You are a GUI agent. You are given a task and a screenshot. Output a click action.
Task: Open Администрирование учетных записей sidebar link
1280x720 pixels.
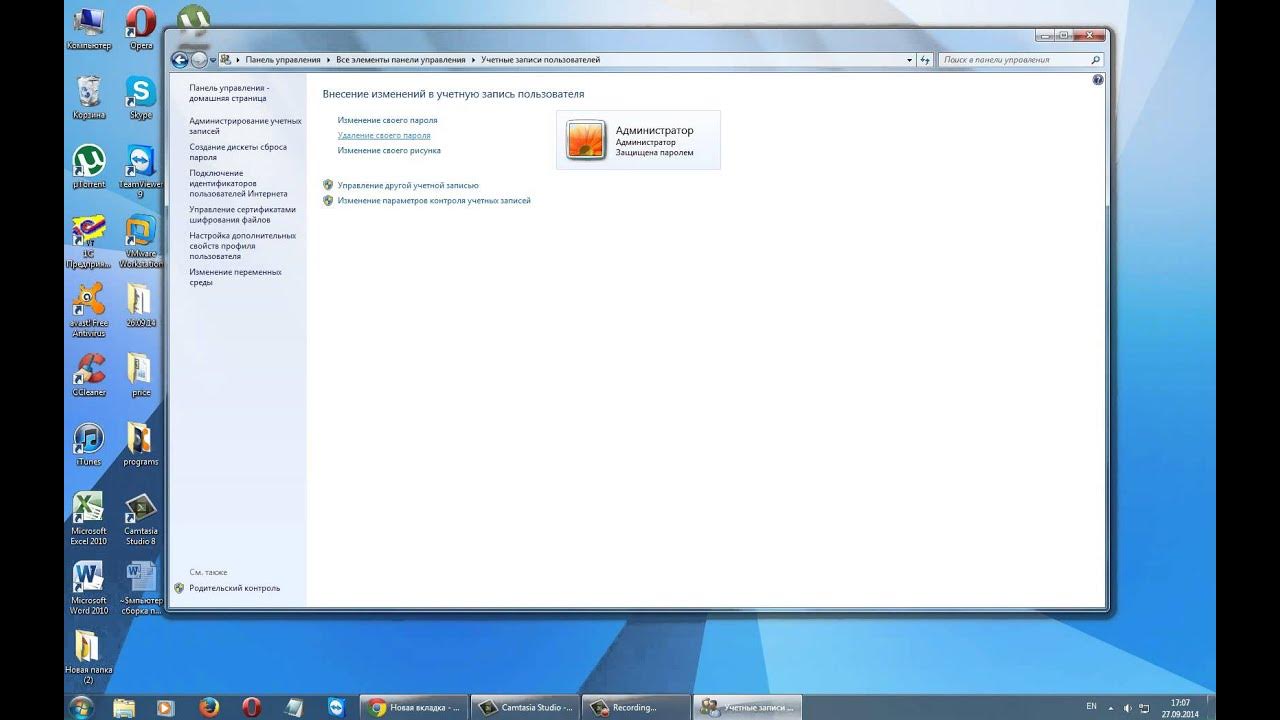(245, 125)
